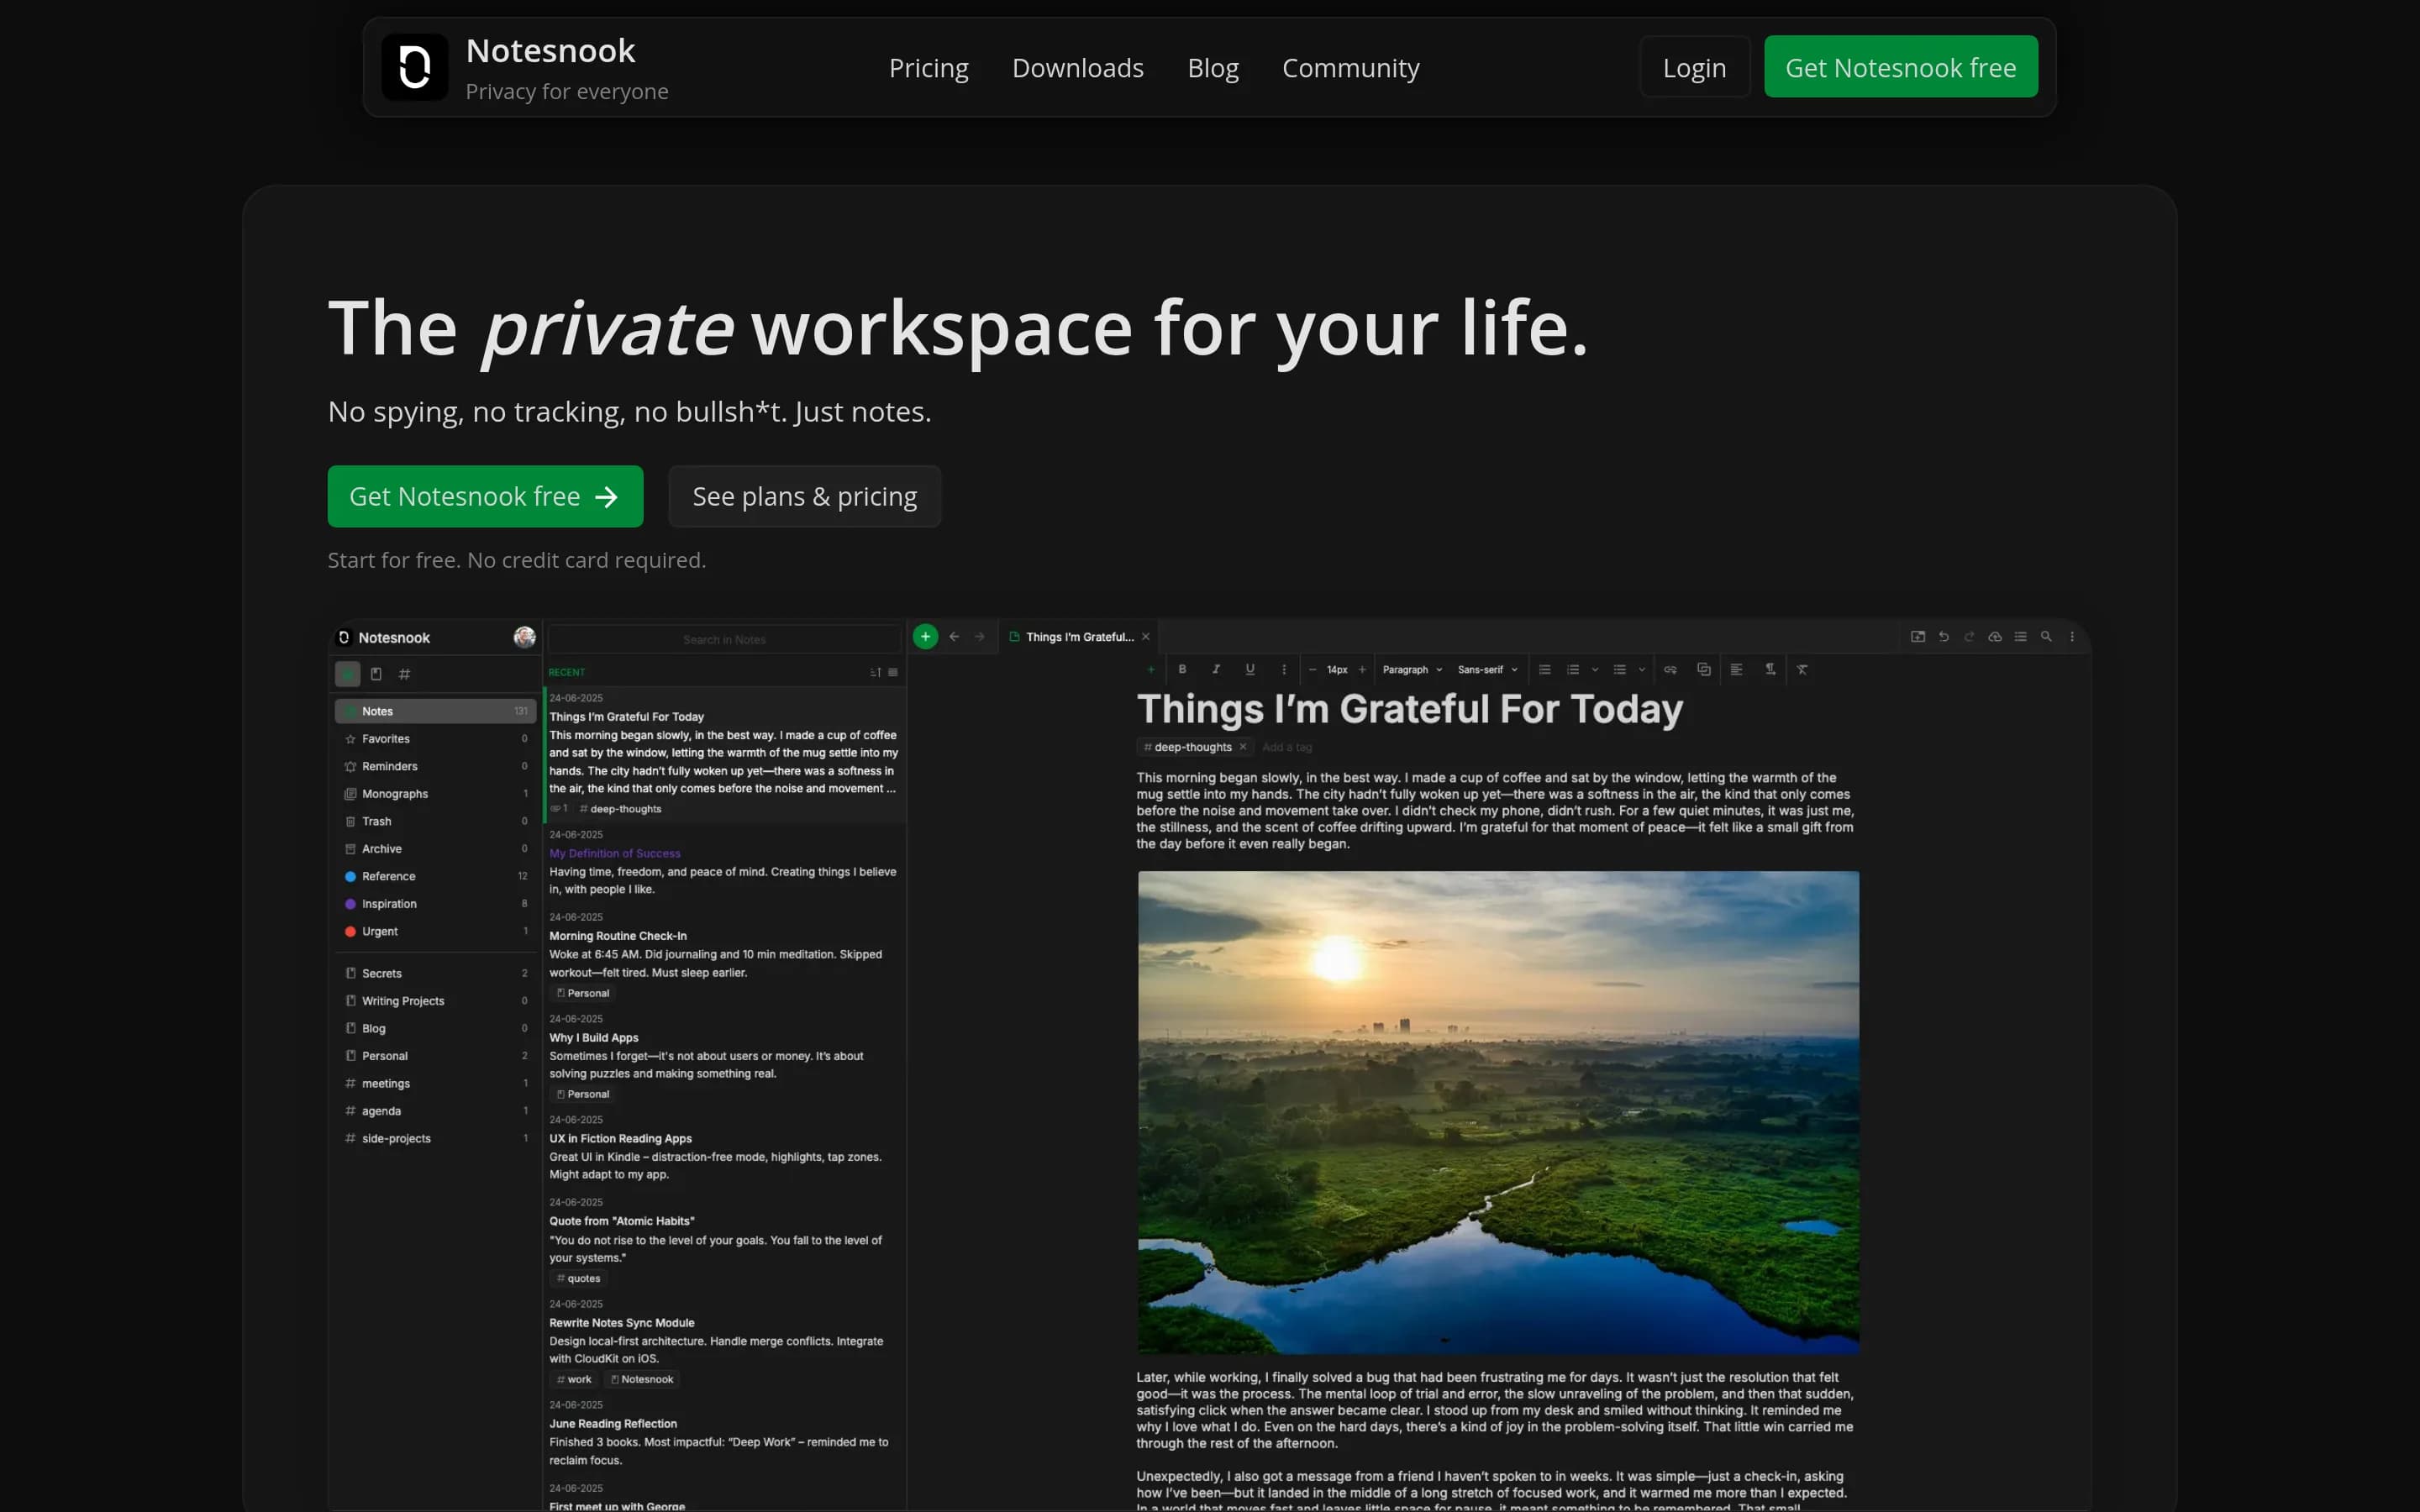Click the green insert block plus icon

[1151, 669]
